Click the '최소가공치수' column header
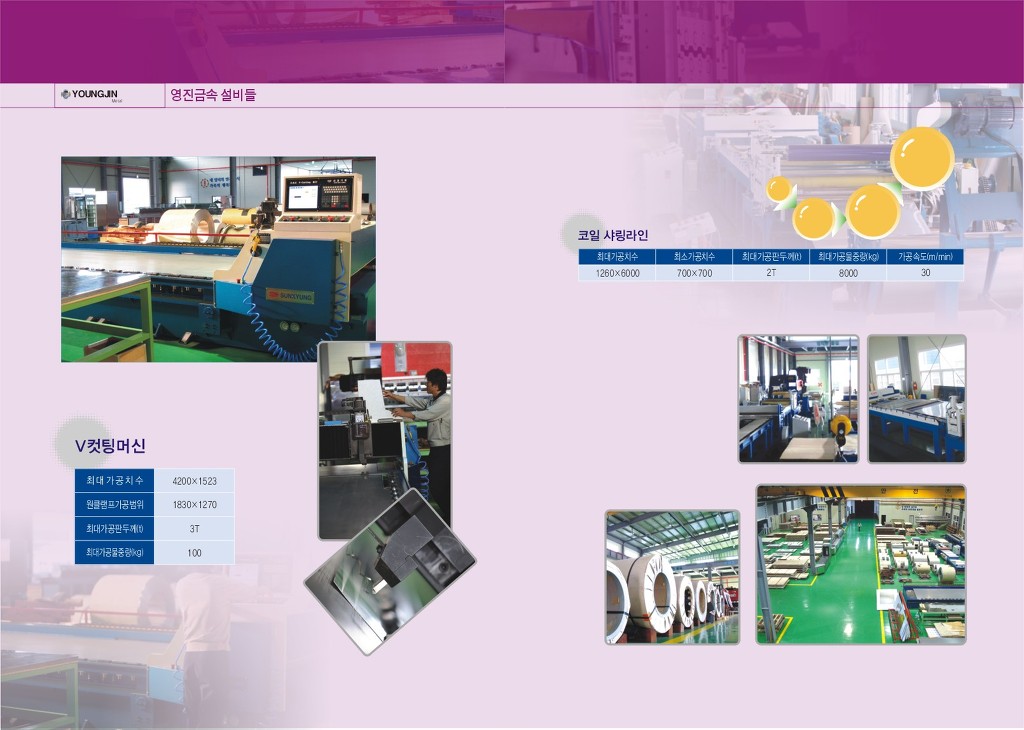The height and width of the screenshot is (730, 1024). point(694,257)
